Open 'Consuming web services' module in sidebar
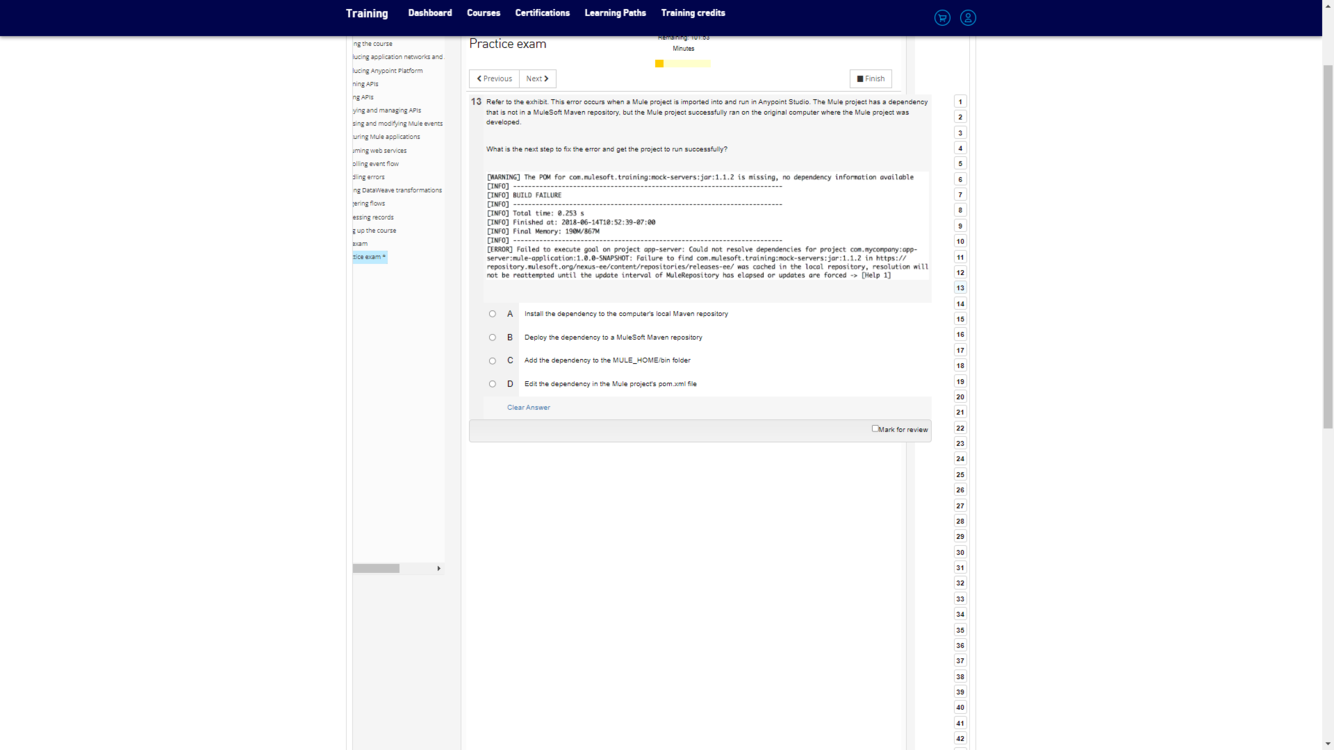The height and width of the screenshot is (750, 1334). pos(380,151)
